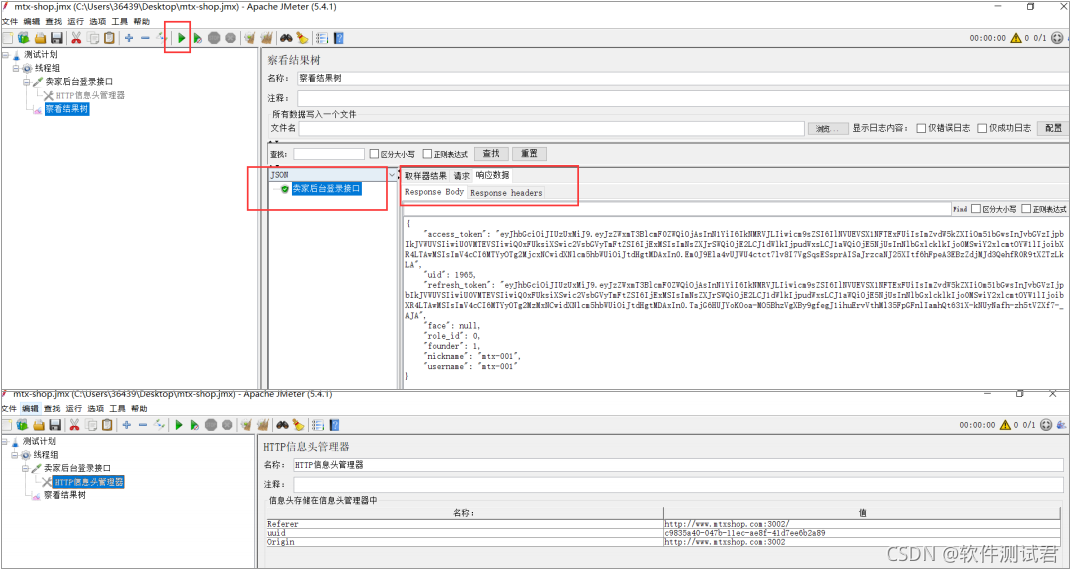Click the Origin header name cell
Screen dimensions: 1074x572
click(463, 542)
